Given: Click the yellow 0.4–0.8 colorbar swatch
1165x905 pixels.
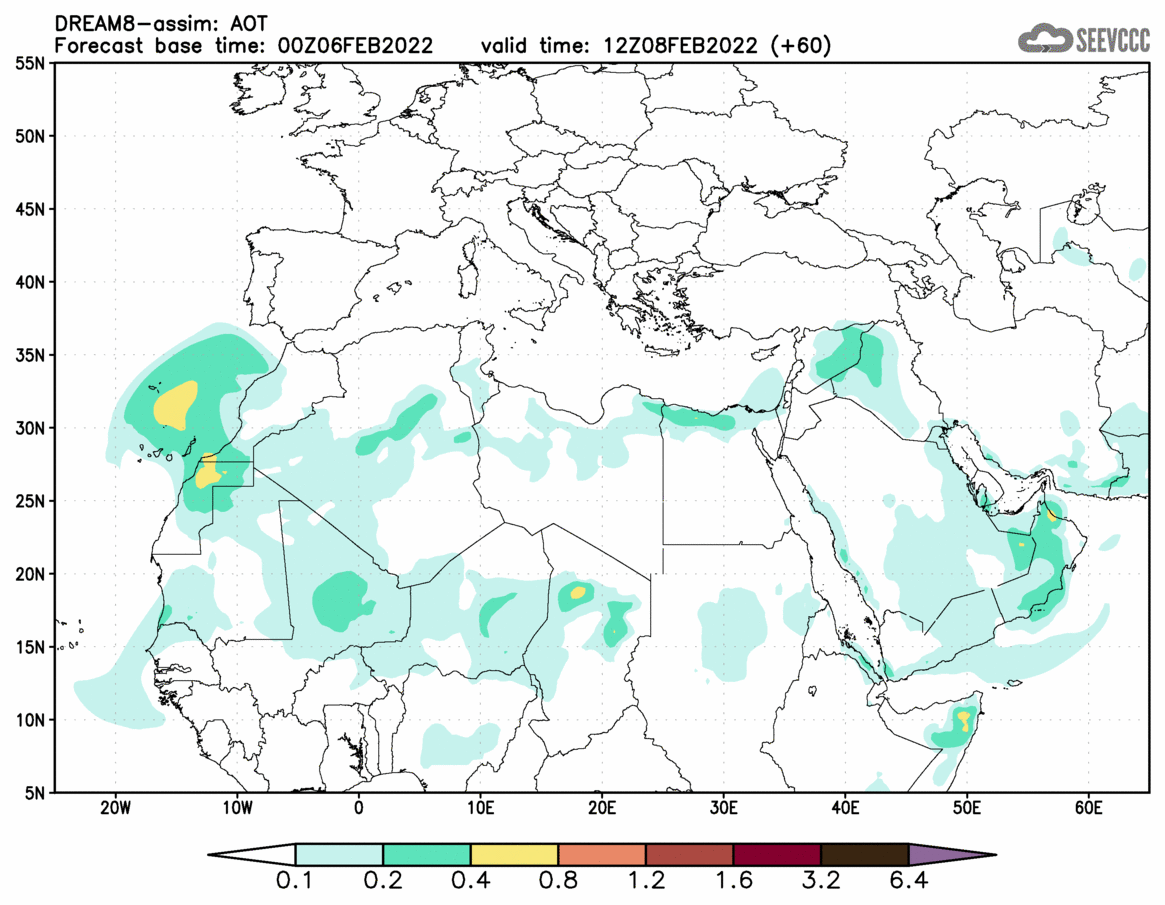Looking at the screenshot, I should (514, 854).
